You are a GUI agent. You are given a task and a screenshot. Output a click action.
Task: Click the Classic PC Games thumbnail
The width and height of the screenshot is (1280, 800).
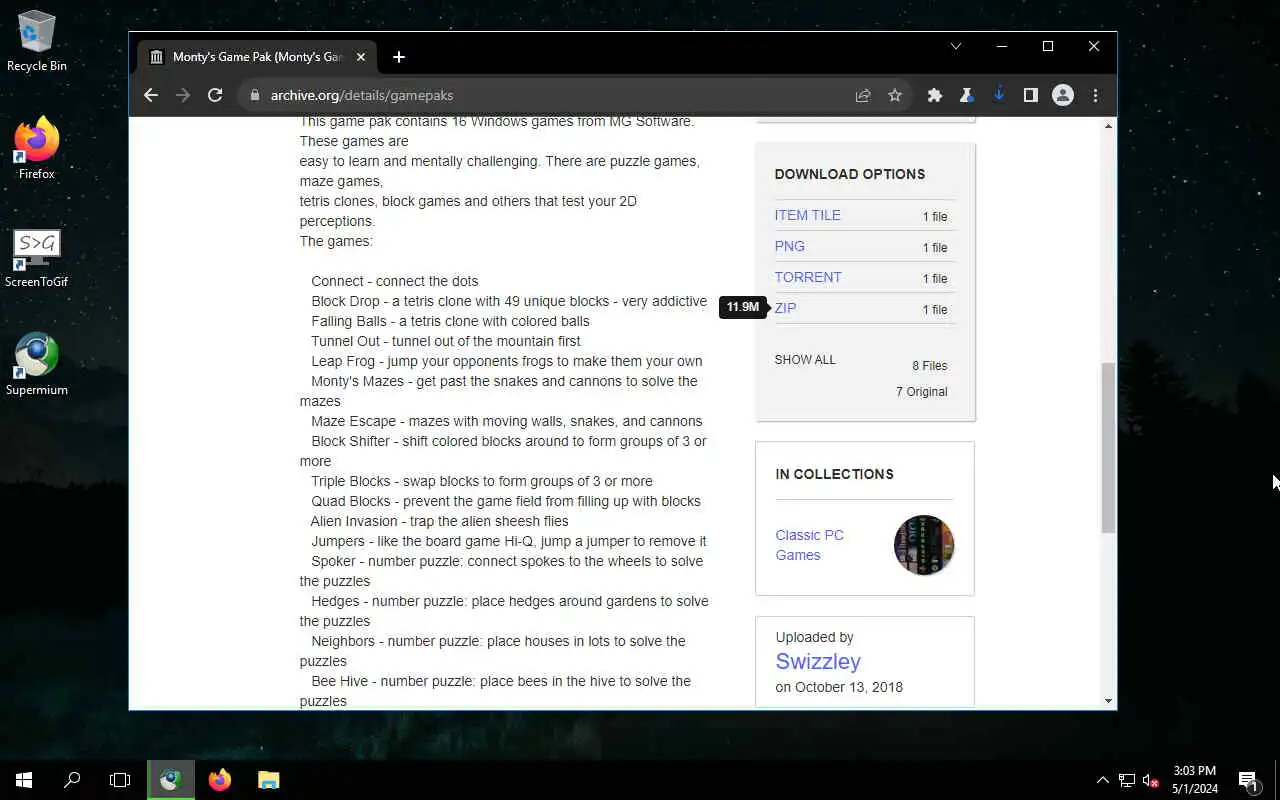(924, 545)
